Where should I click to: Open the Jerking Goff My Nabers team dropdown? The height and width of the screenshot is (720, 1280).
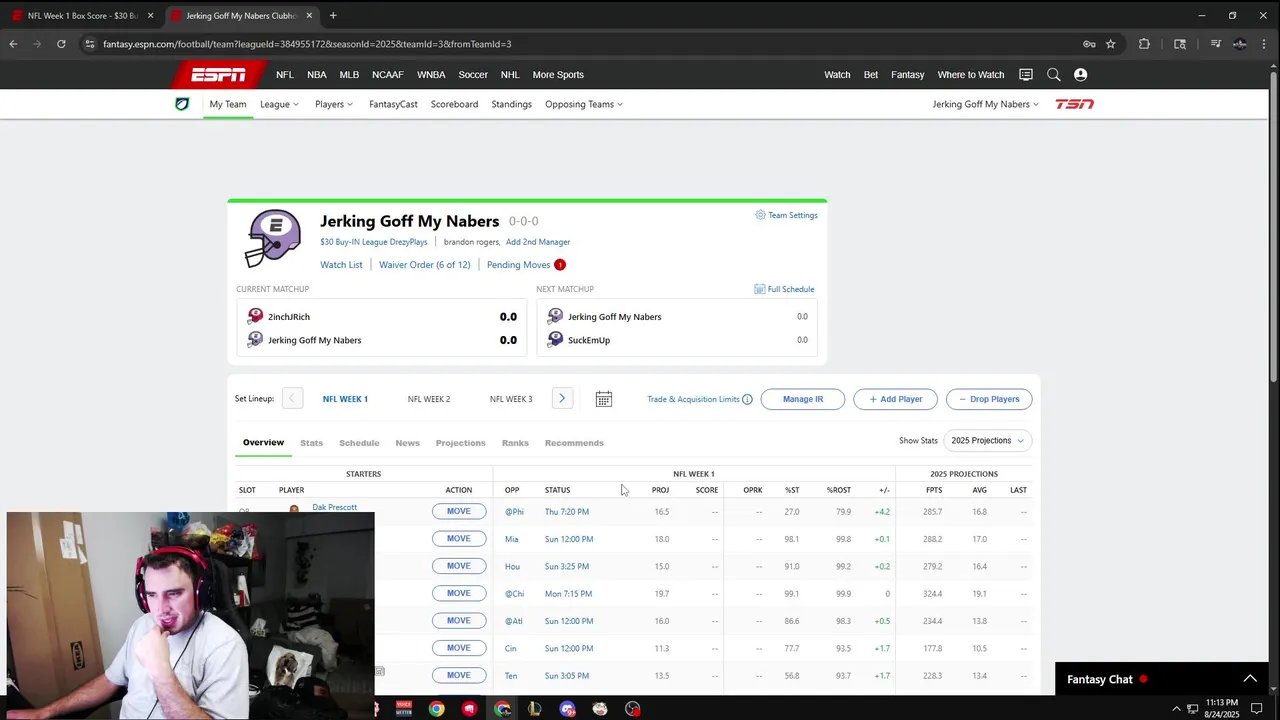point(985,104)
